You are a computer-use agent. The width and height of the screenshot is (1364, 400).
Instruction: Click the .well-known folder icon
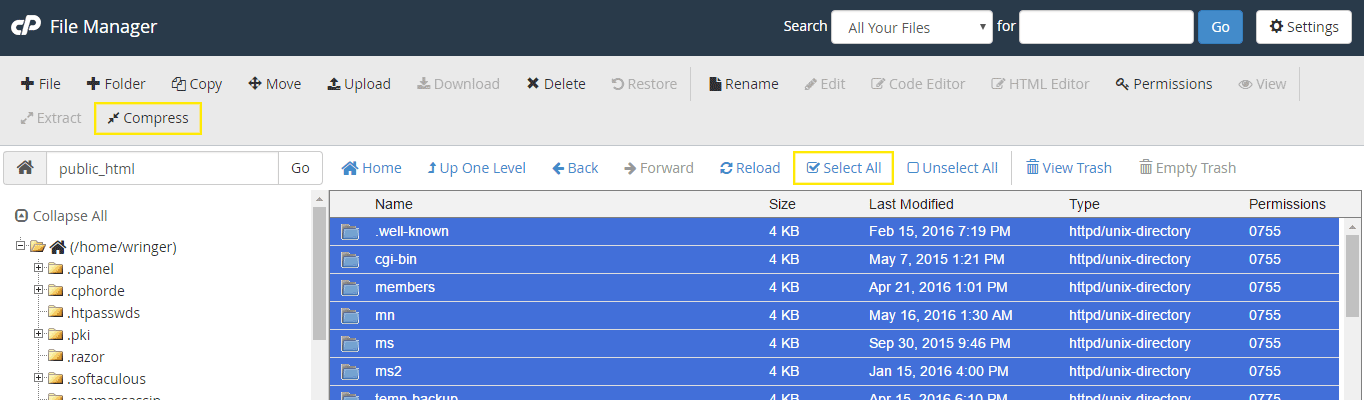350,231
